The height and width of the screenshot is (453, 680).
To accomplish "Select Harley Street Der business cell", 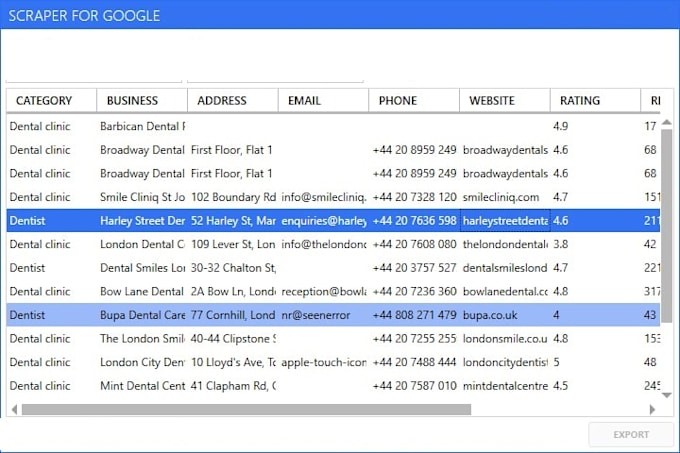I will [142, 221].
